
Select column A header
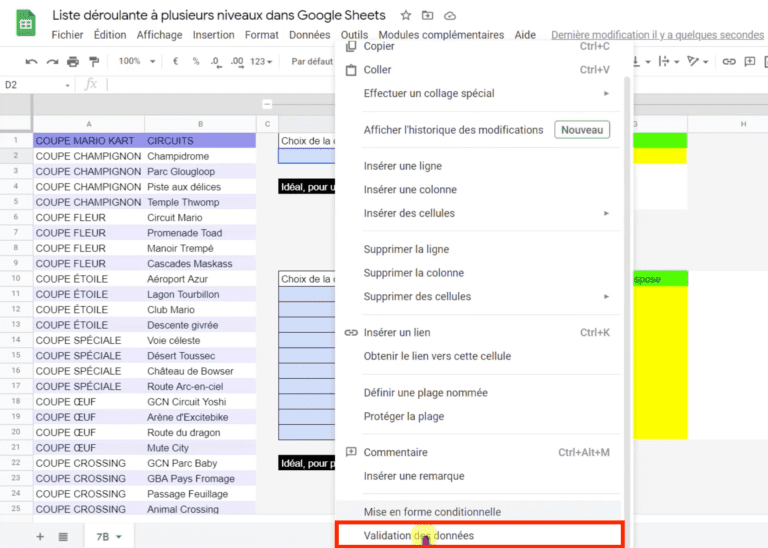[x=89, y=124]
